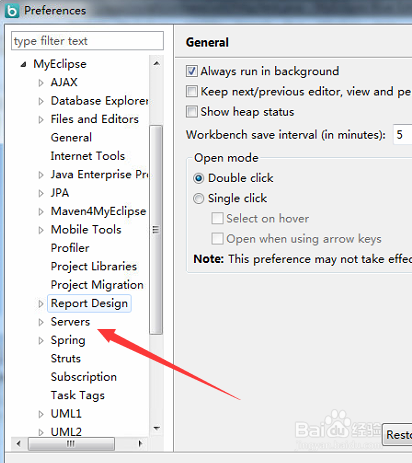Expand the JPA node arrow

[41, 193]
